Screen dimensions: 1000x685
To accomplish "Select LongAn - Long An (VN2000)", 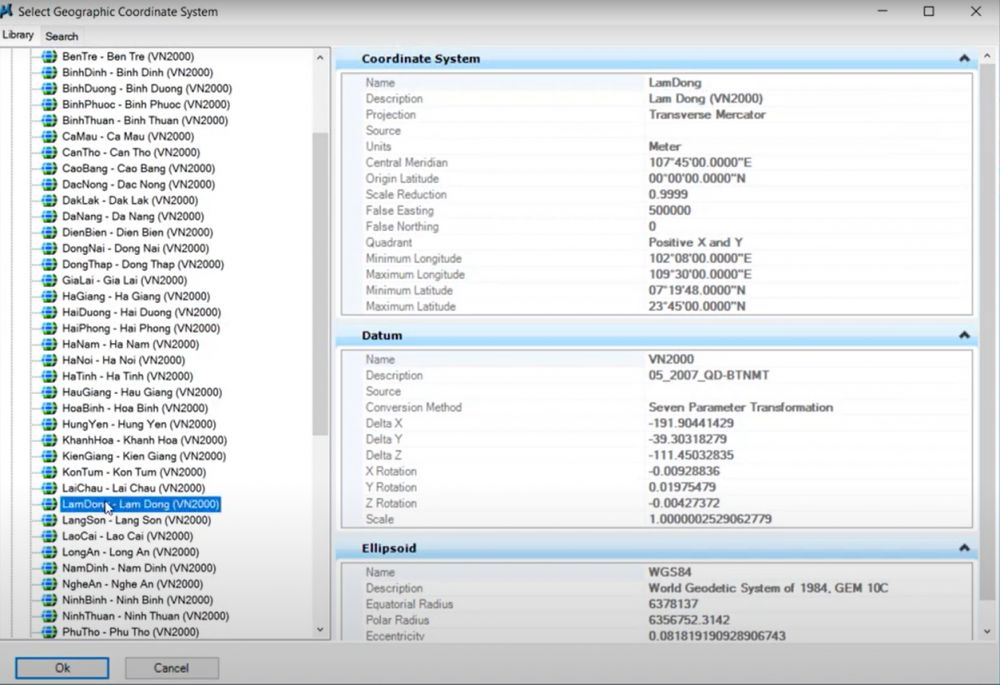I will point(130,552).
